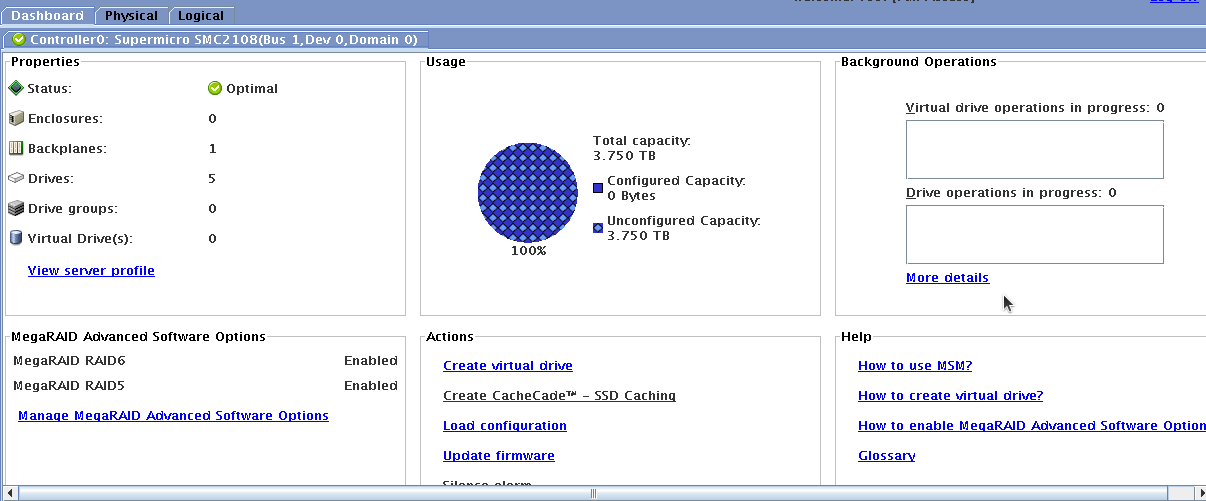Click Create CacheCade SSD Caching link
The height and width of the screenshot is (501, 1206).
point(559,395)
